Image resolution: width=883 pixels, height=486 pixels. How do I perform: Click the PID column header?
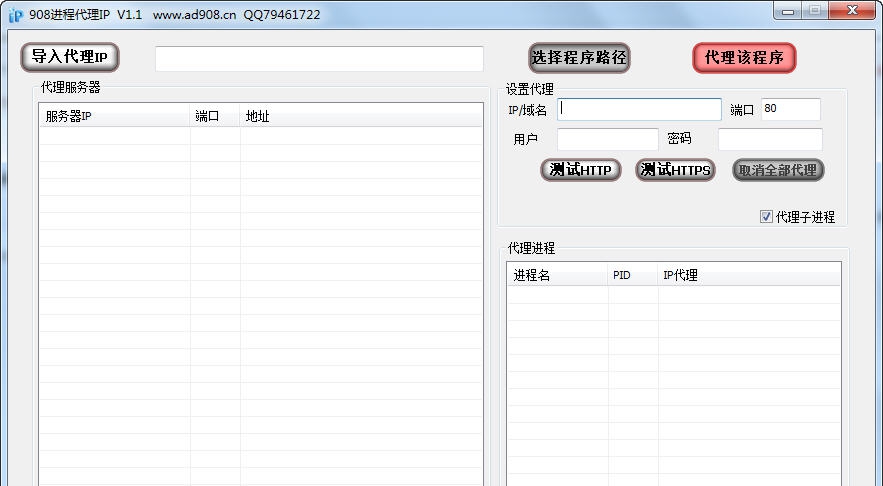click(x=633, y=275)
